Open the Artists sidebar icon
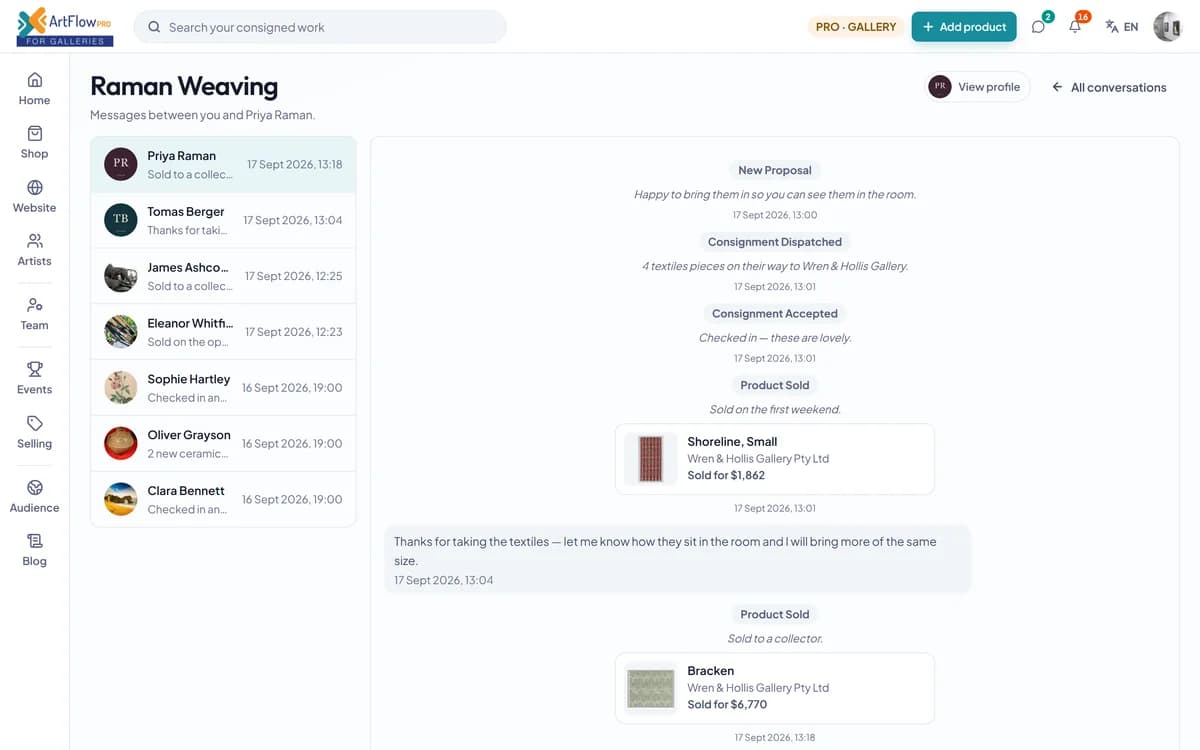The width and height of the screenshot is (1200, 750). click(x=34, y=241)
